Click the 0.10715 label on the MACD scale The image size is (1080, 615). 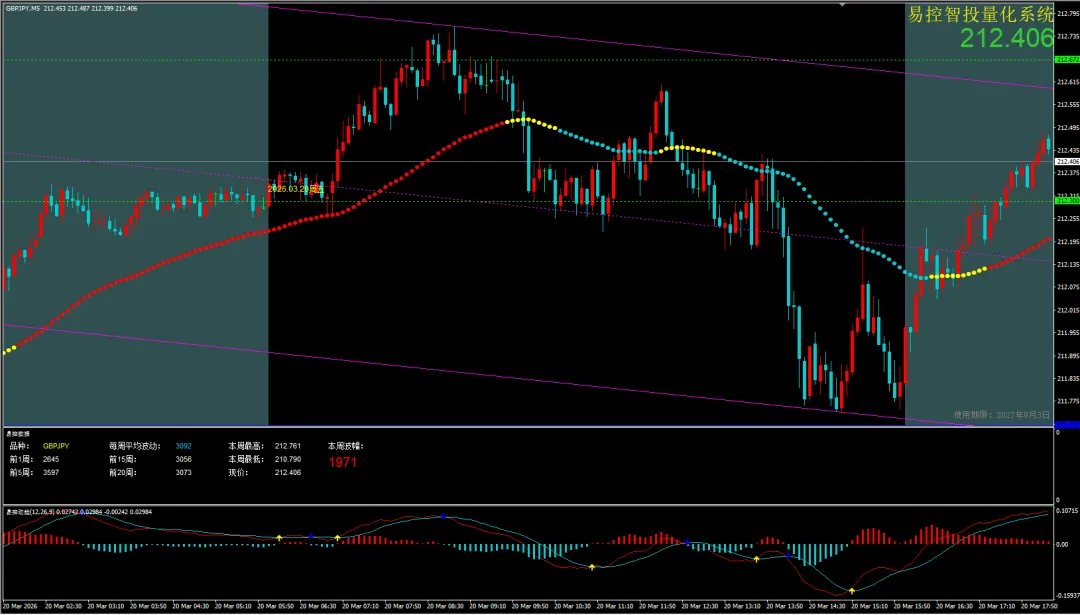pyautogui.click(x=1068, y=512)
